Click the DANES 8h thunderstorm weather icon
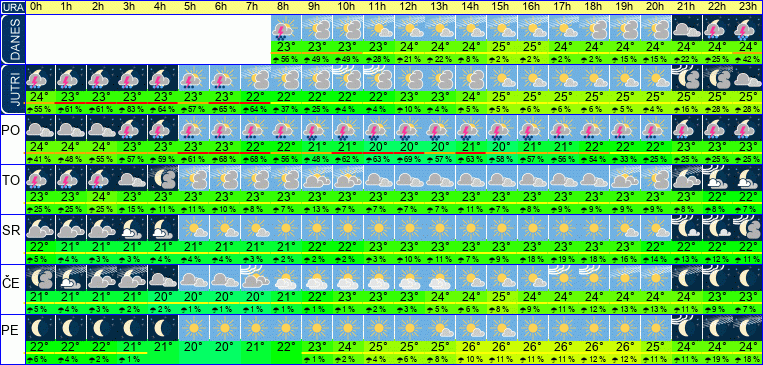 [286, 28]
